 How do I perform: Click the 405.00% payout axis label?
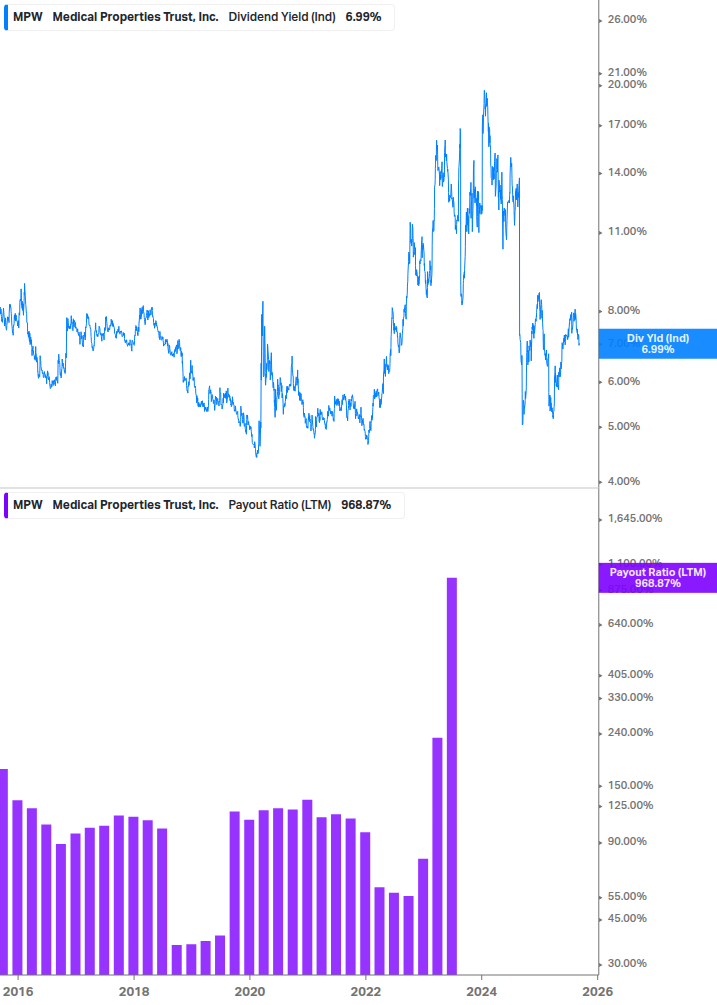630,674
